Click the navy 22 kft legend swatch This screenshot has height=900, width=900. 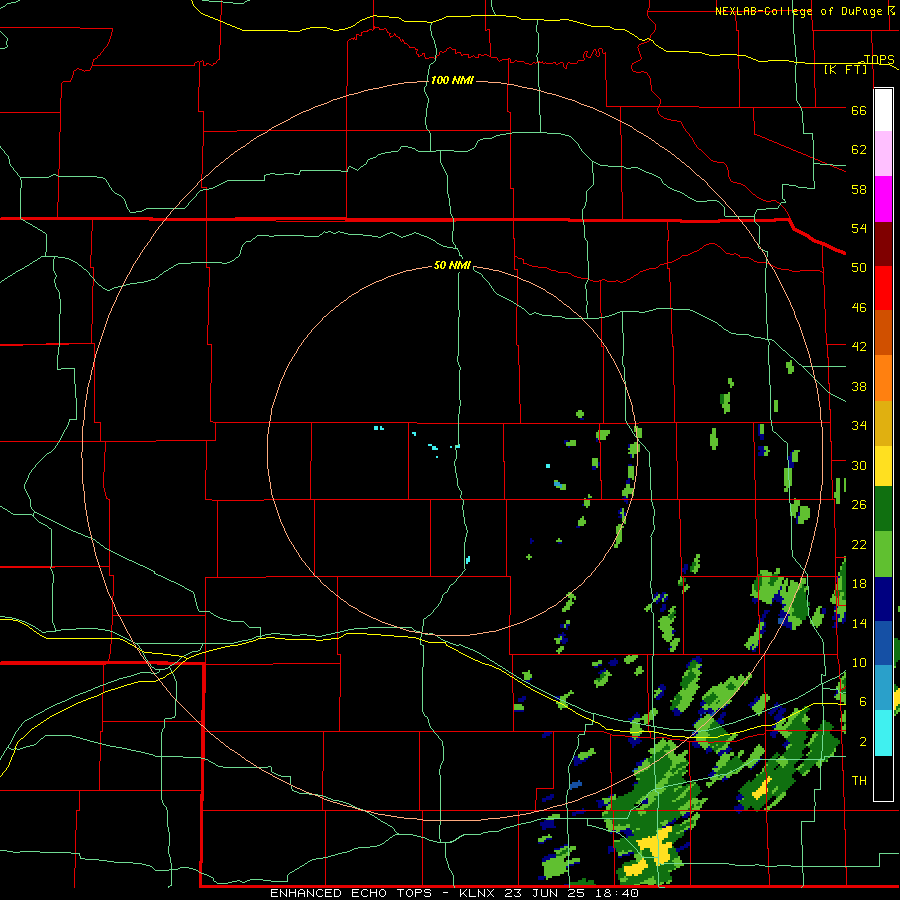coord(883,599)
